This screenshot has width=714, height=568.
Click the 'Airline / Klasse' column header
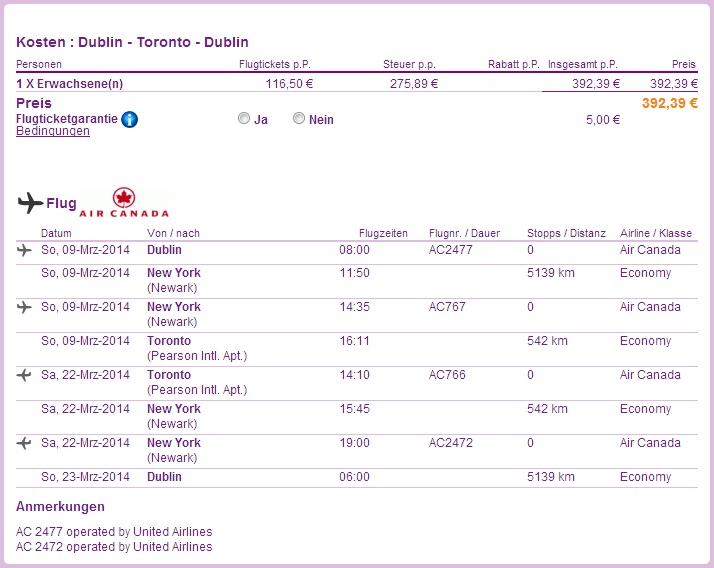click(x=656, y=233)
